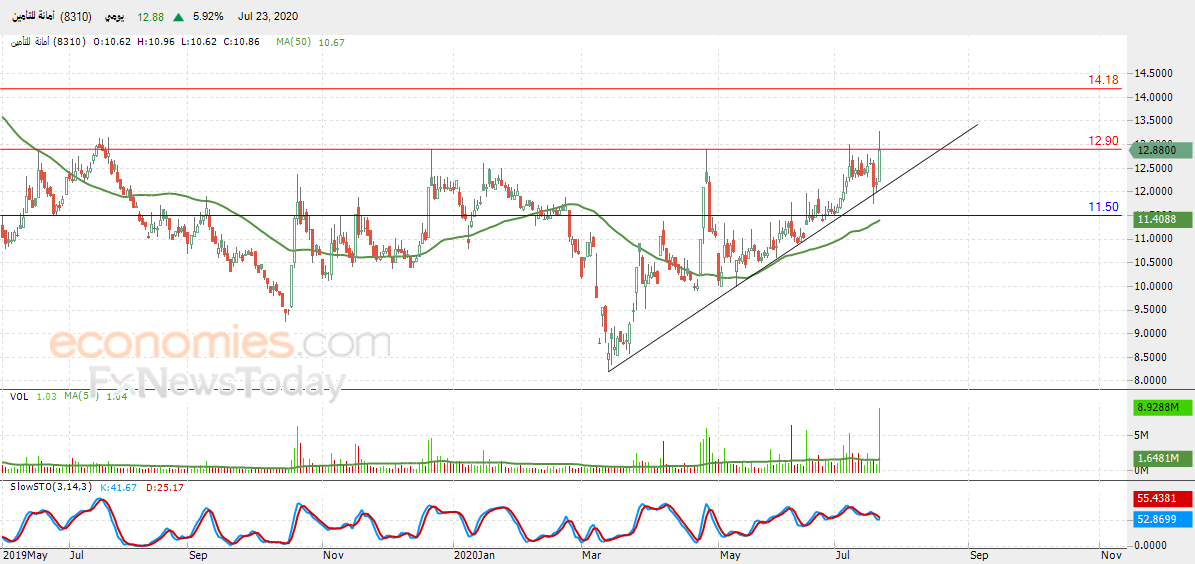This screenshot has width=1195, height=564.
Task: Click the VOL indicator label
Action: coord(19,395)
